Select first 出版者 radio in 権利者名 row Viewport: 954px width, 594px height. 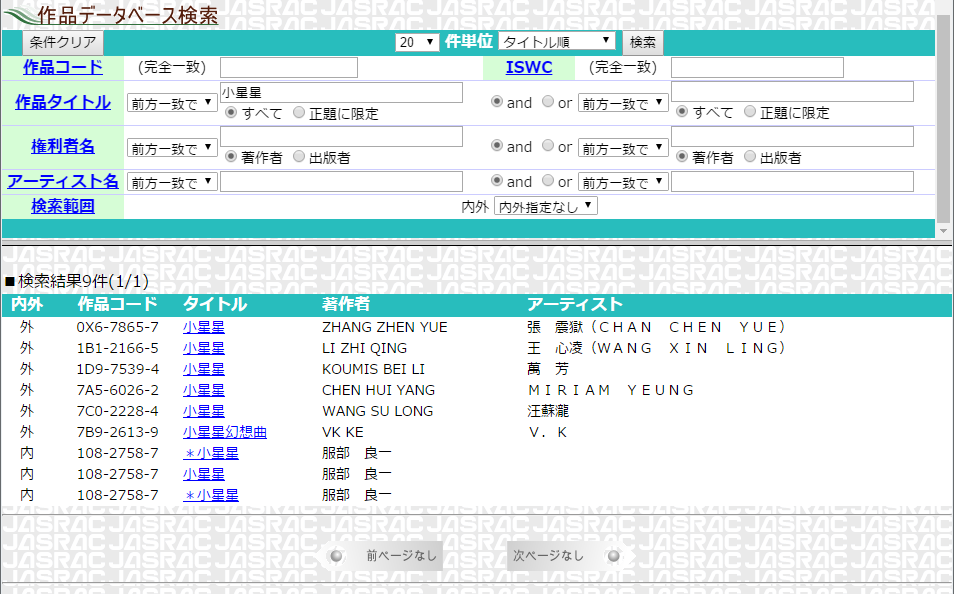[x=299, y=156]
